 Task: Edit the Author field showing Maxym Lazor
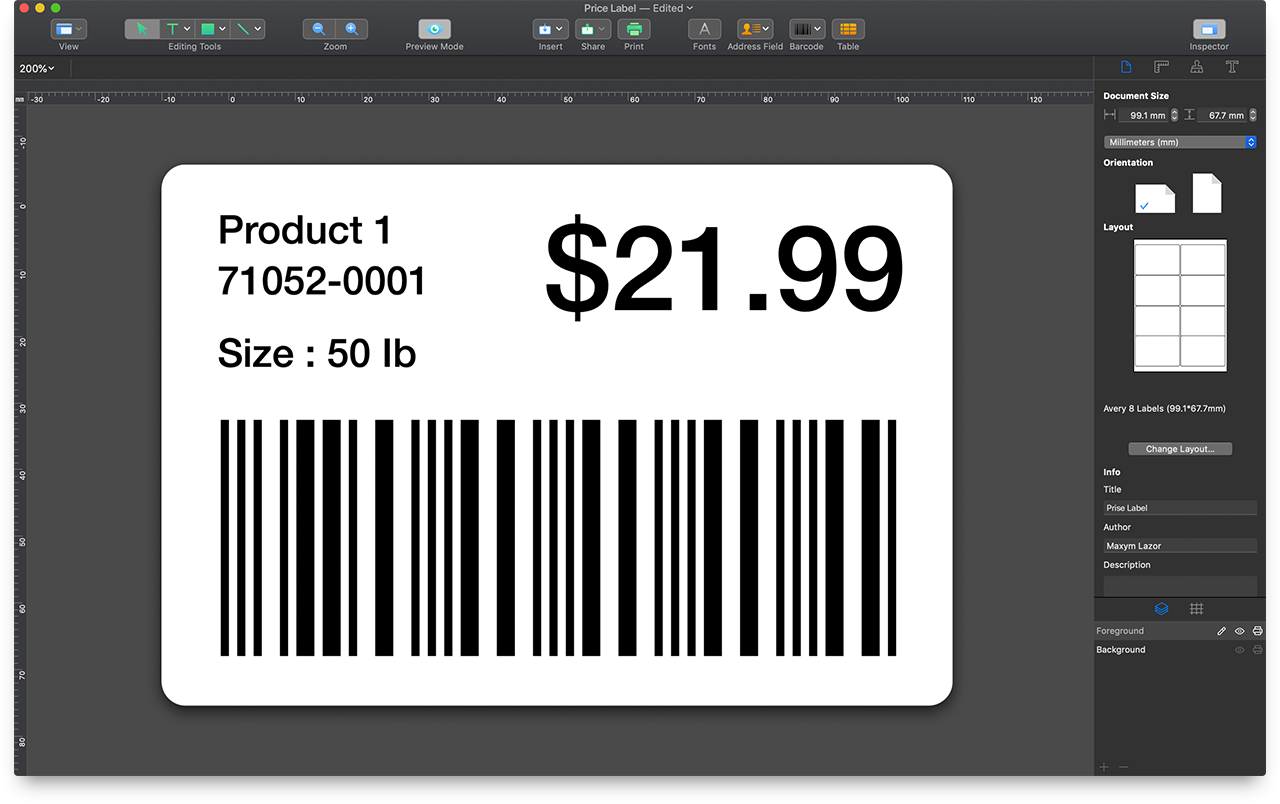[1180, 545]
